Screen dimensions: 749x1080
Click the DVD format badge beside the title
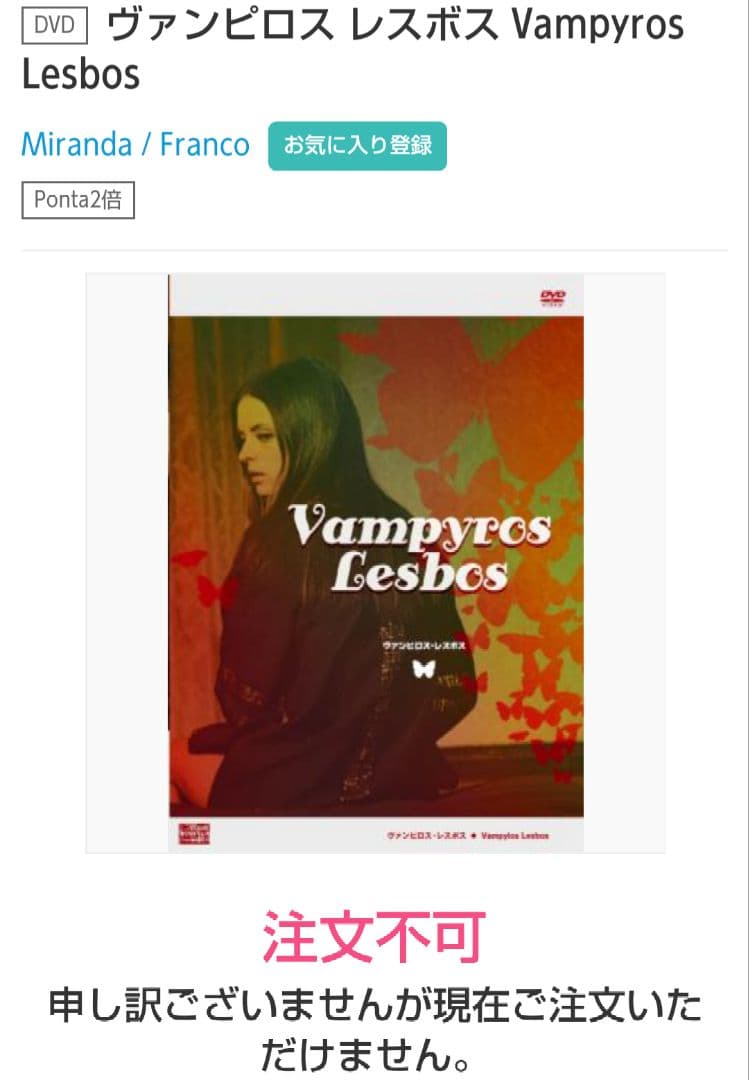(54, 26)
